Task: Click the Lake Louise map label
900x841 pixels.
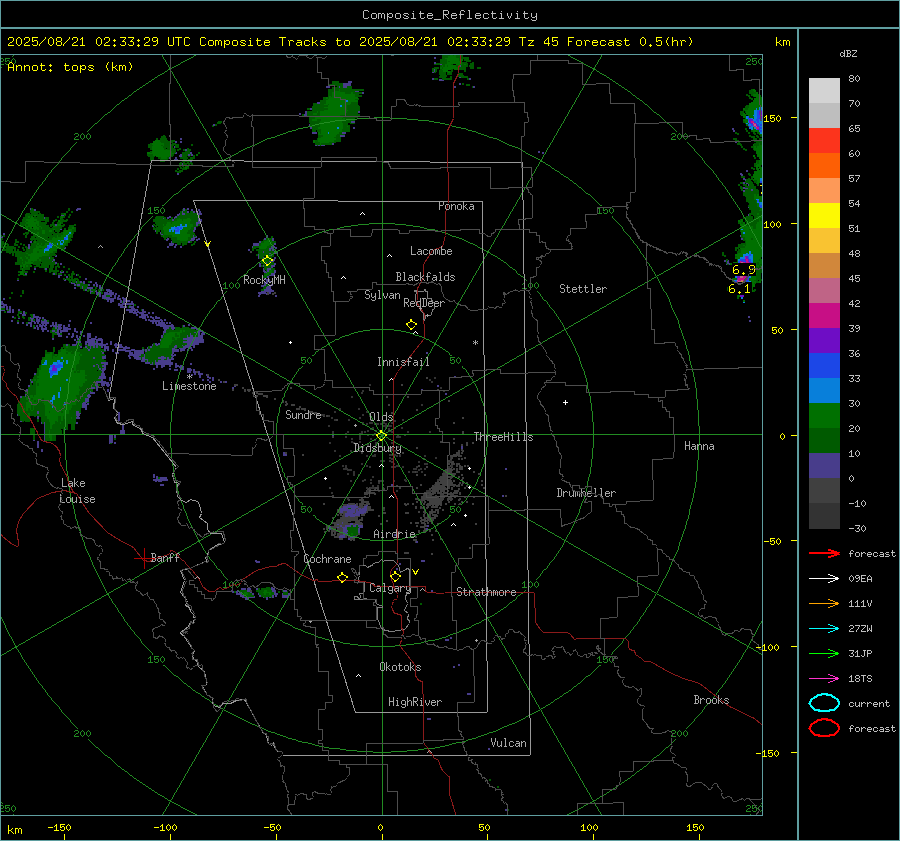Action: (77, 491)
